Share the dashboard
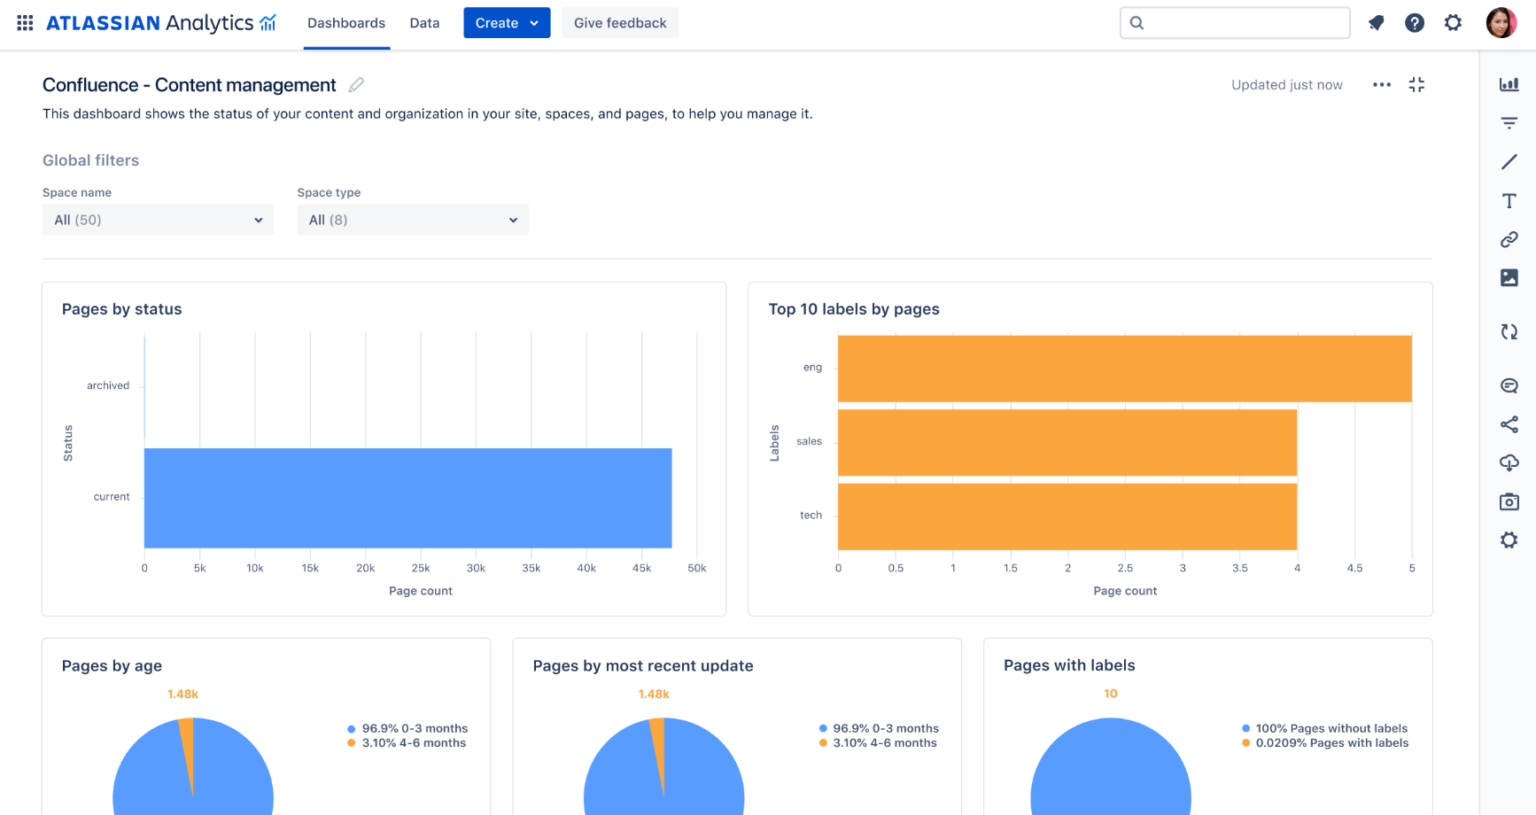The height and width of the screenshot is (815, 1536). (x=1508, y=424)
